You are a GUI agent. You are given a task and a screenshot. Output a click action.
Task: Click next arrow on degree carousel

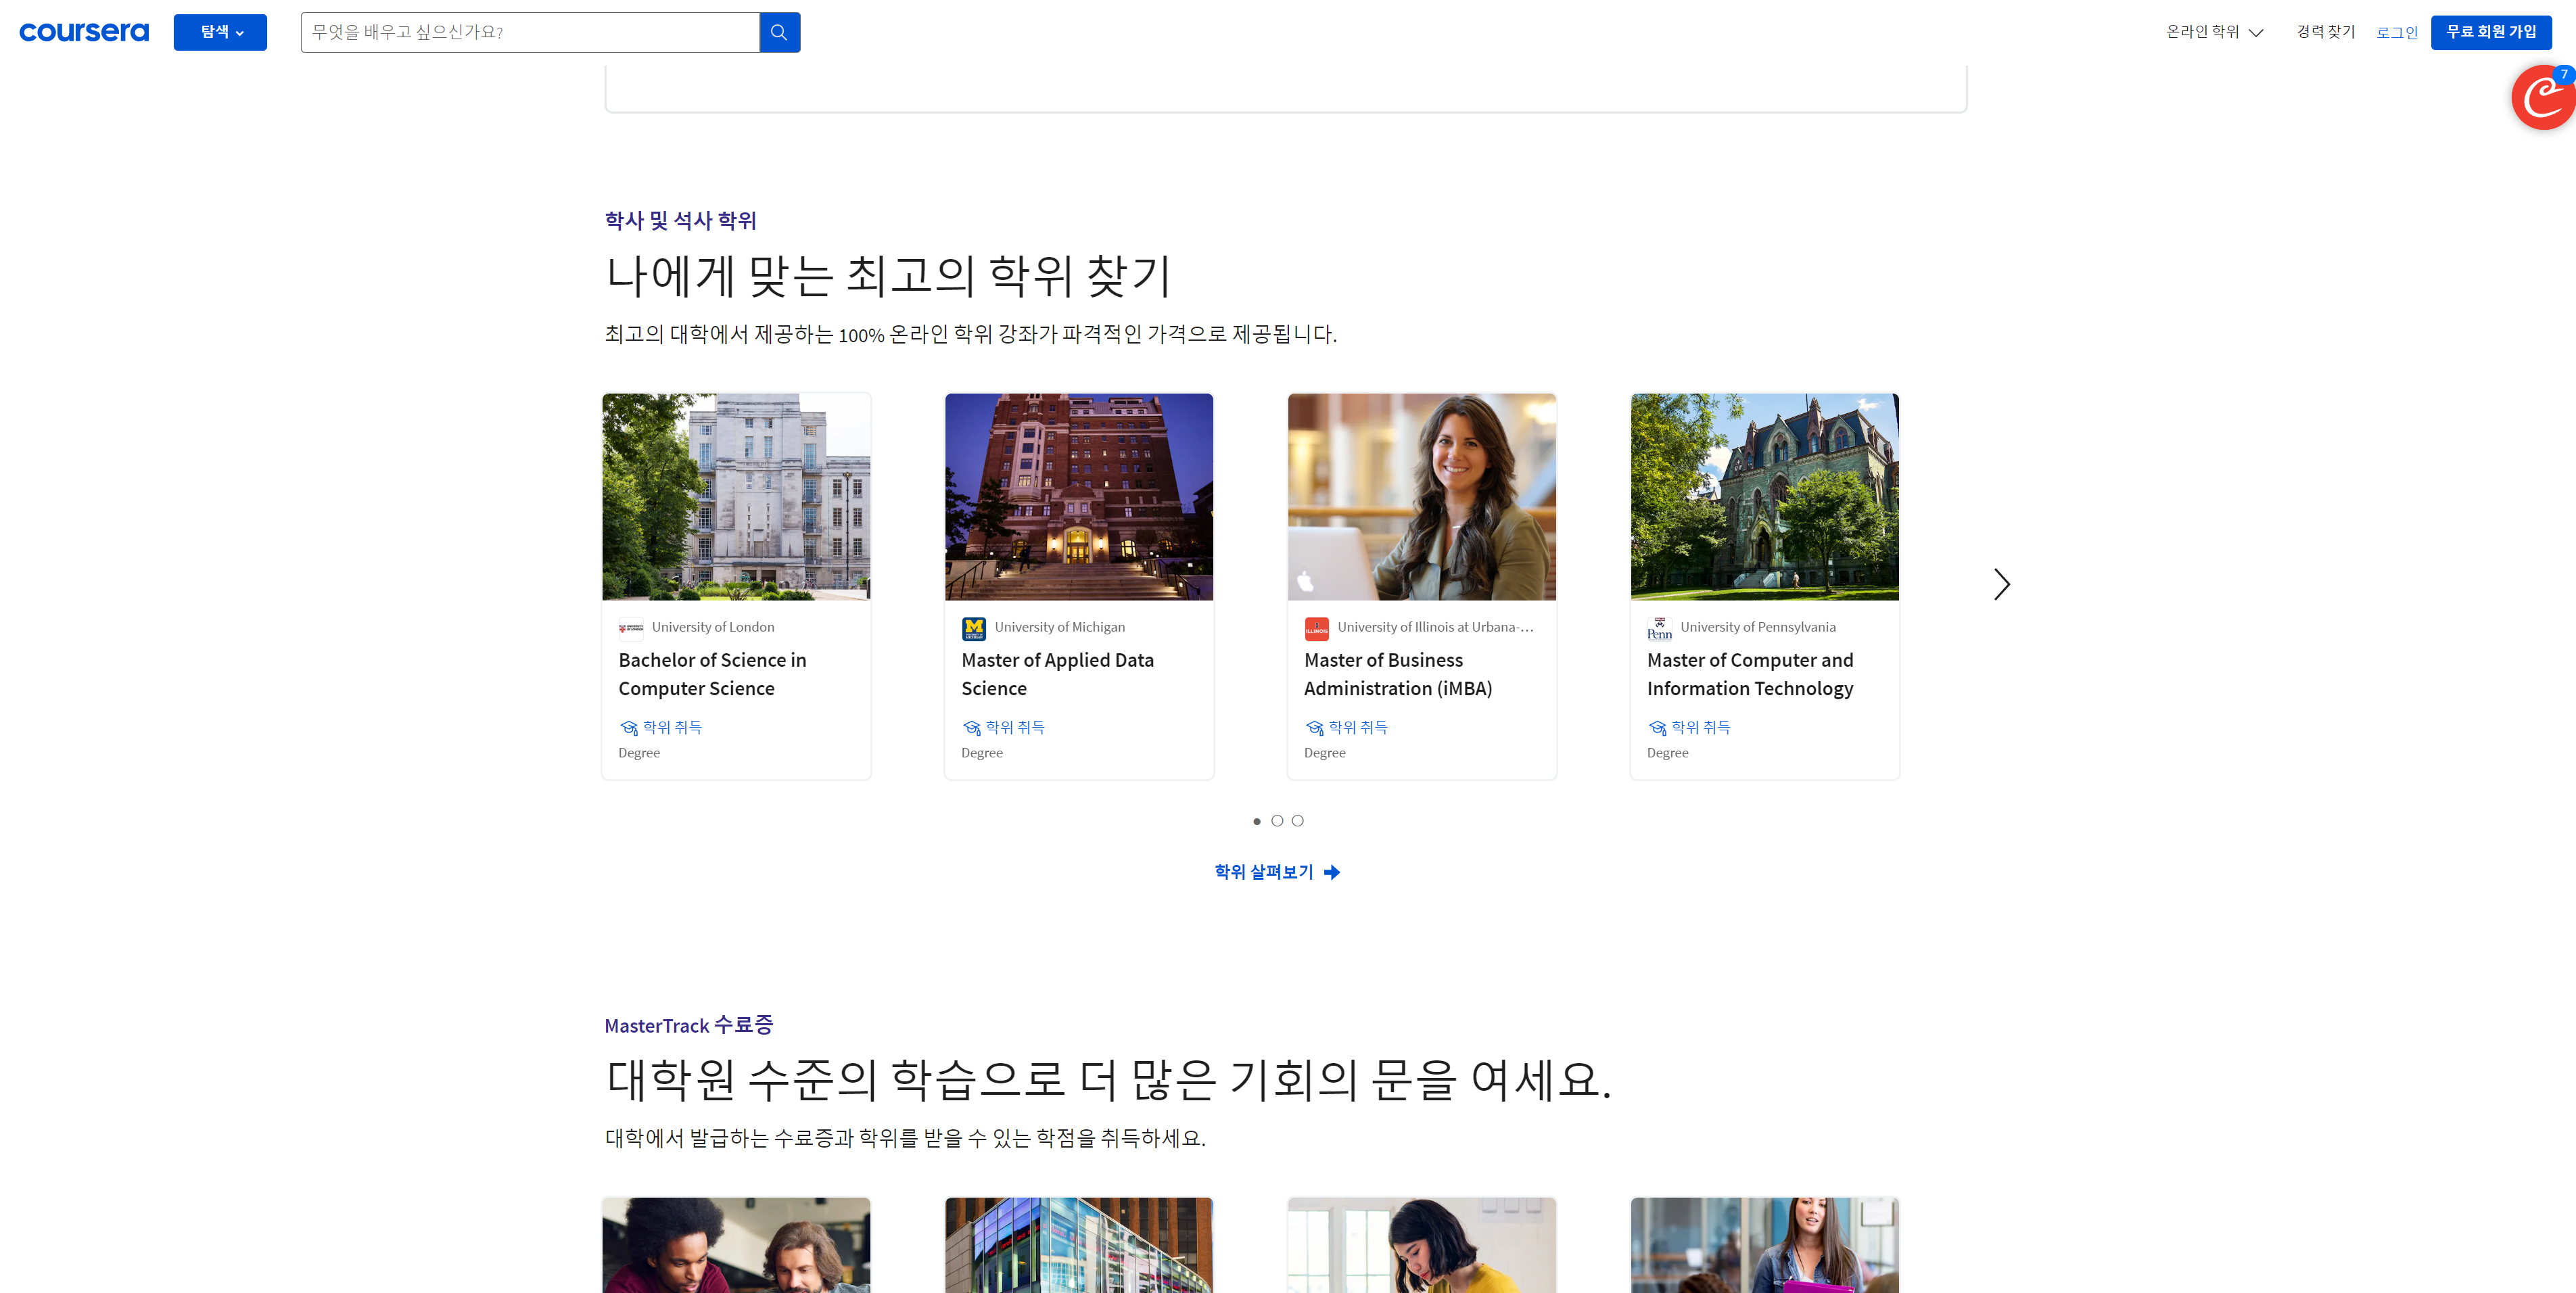(x=2001, y=584)
